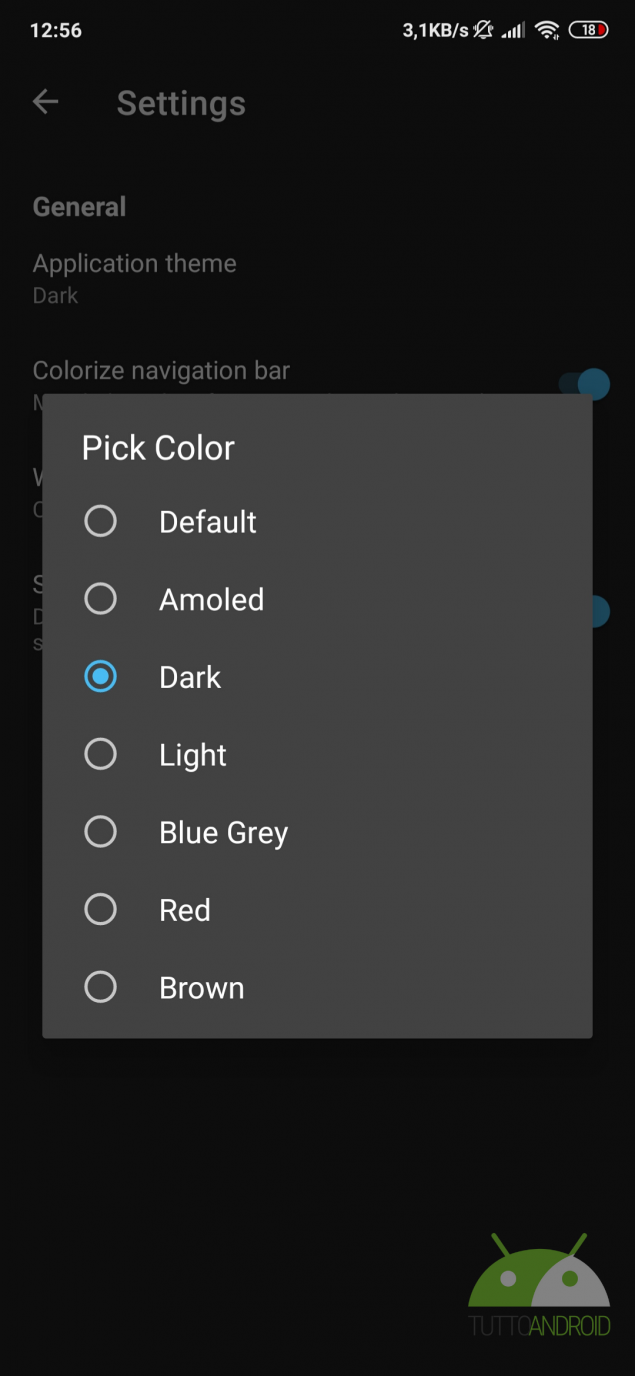Toggle the Colorize navigation bar switch
Image resolution: width=635 pixels, height=1376 pixels.
(x=585, y=383)
